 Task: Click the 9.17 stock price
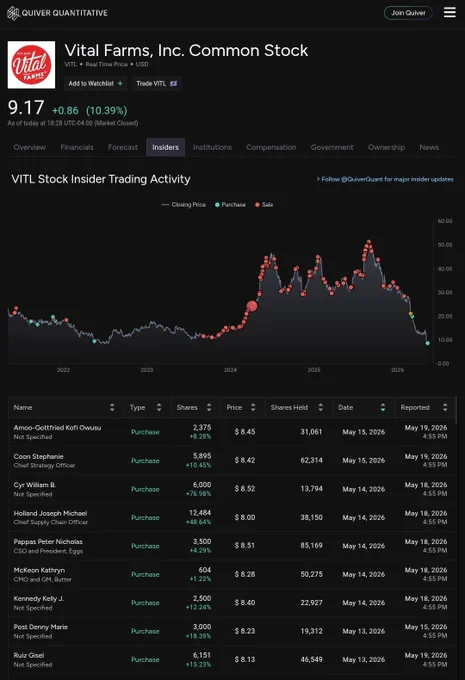click(x=26, y=108)
